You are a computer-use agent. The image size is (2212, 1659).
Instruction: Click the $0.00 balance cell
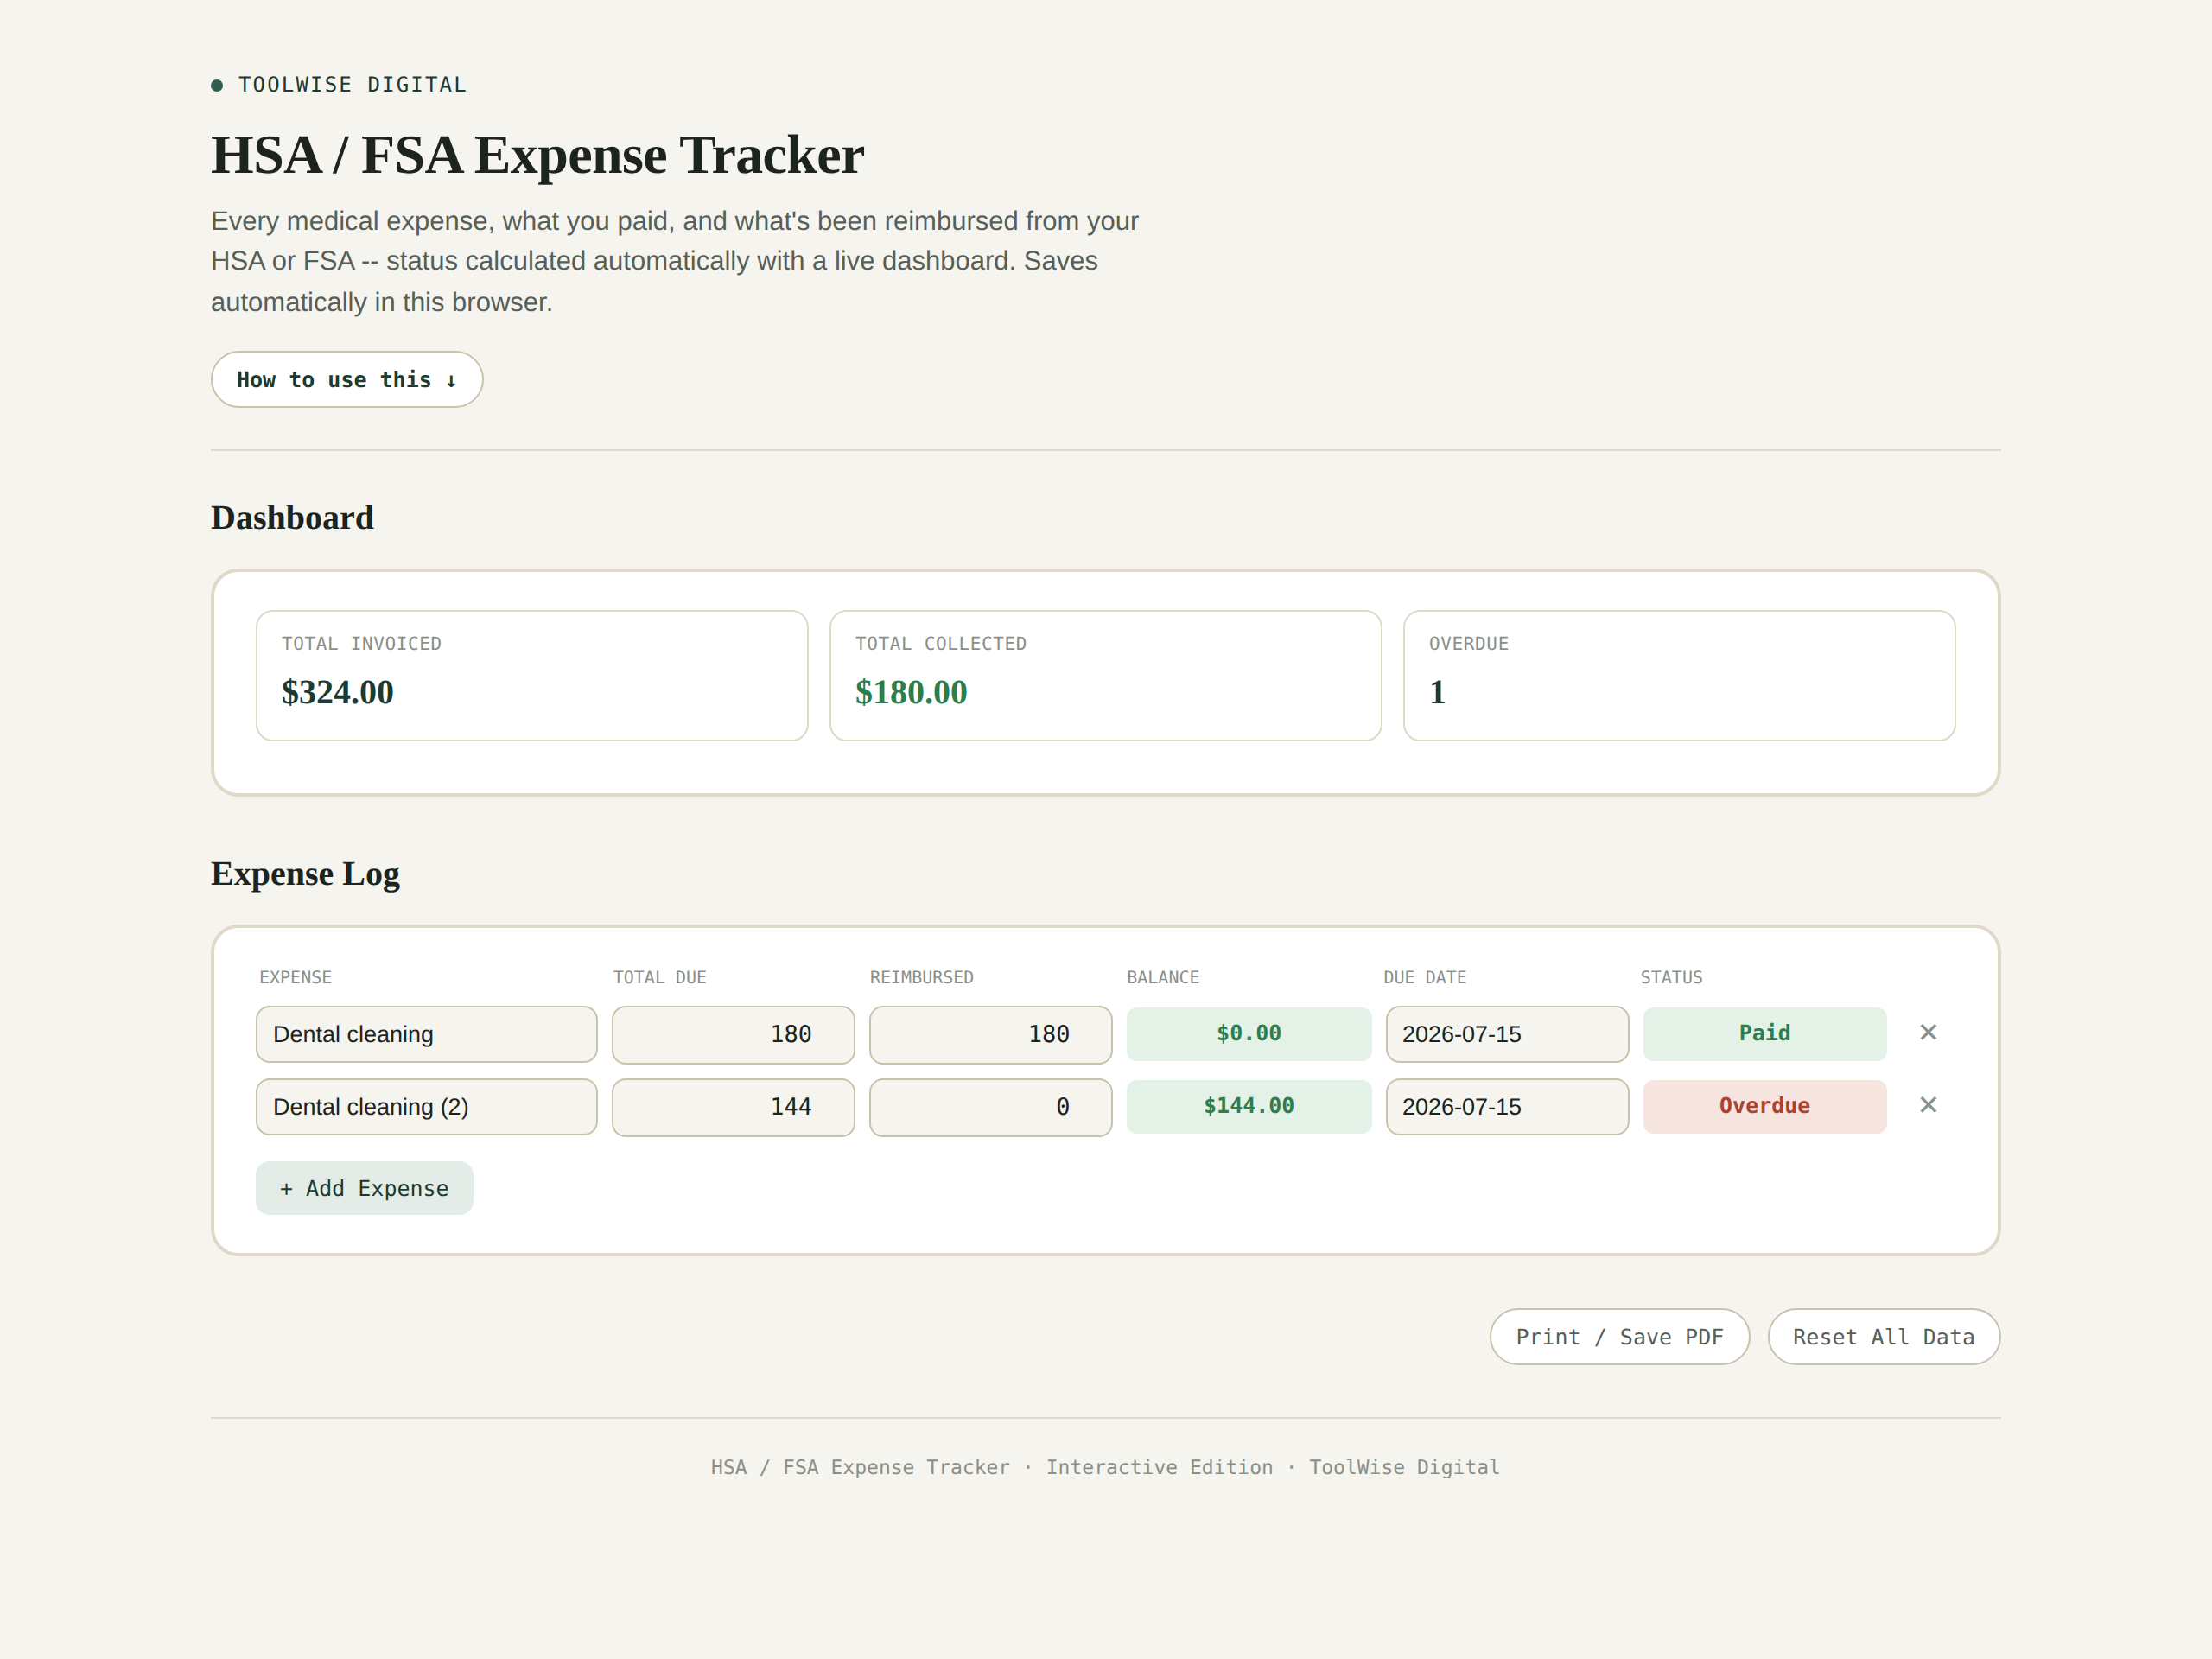[x=1249, y=1034]
